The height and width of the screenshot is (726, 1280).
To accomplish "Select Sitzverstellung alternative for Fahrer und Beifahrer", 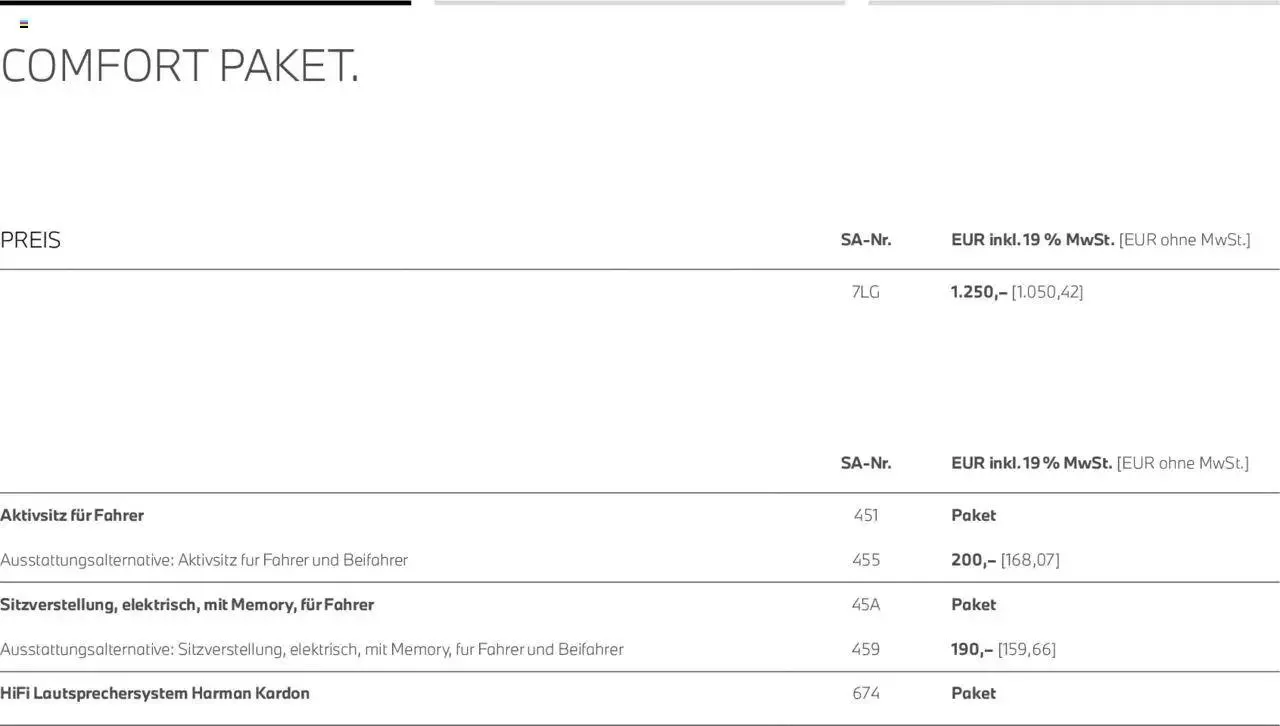I will pyautogui.click(x=312, y=649).
